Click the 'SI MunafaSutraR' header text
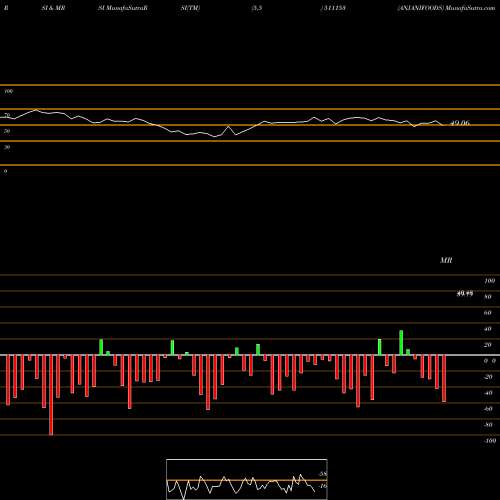 point(123,8)
